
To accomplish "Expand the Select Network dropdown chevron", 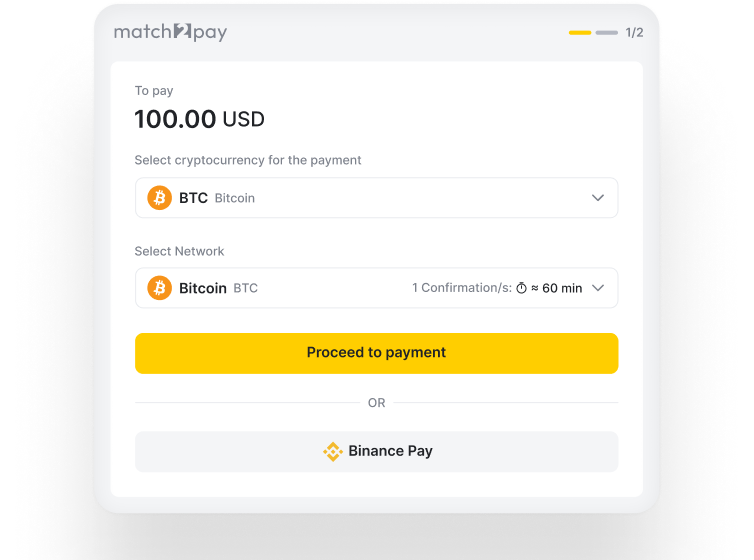I will (598, 288).
